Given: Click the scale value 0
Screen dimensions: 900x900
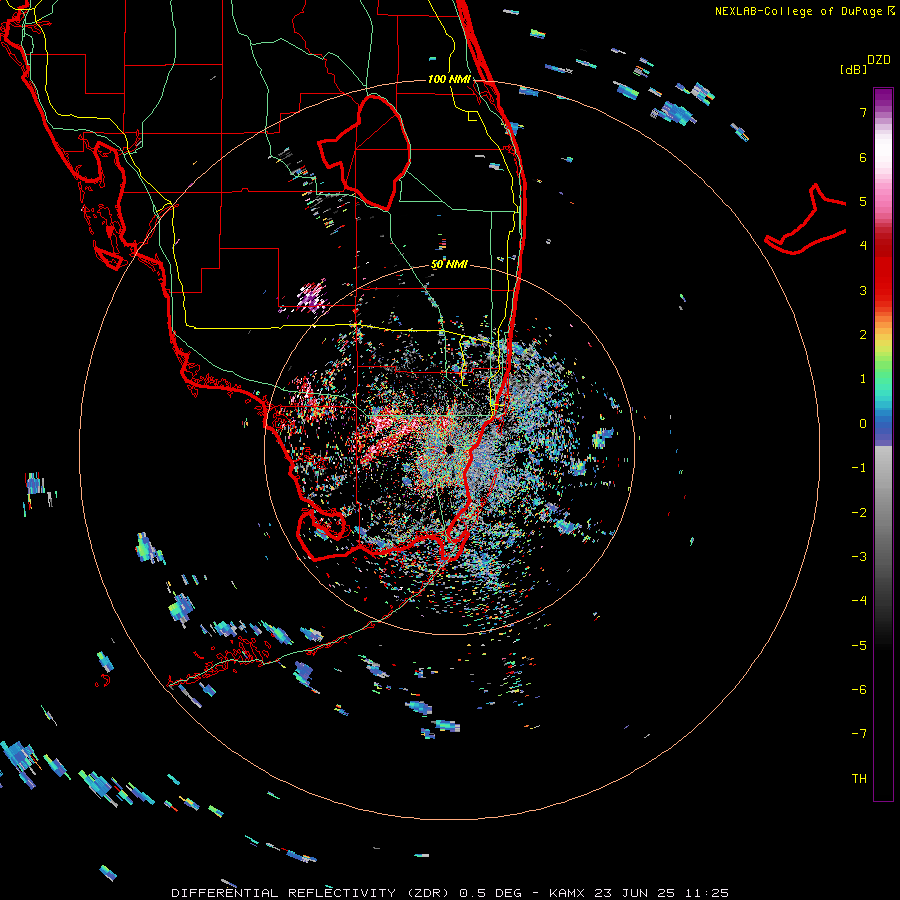Looking at the screenshot, I should (863, 424).
